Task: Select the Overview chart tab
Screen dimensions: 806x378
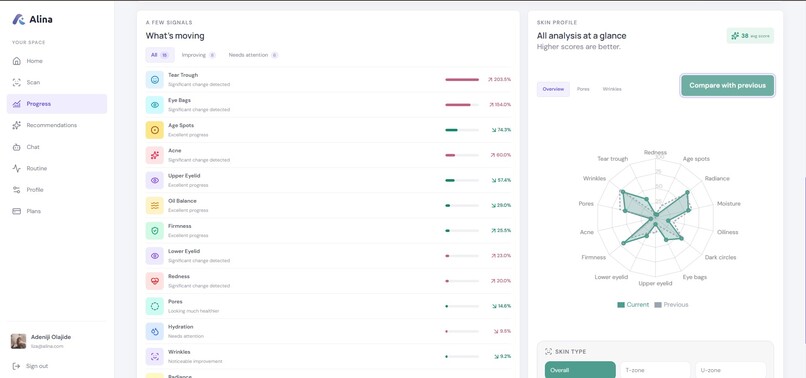Action: pyautogui.click(x=553, y=89)
